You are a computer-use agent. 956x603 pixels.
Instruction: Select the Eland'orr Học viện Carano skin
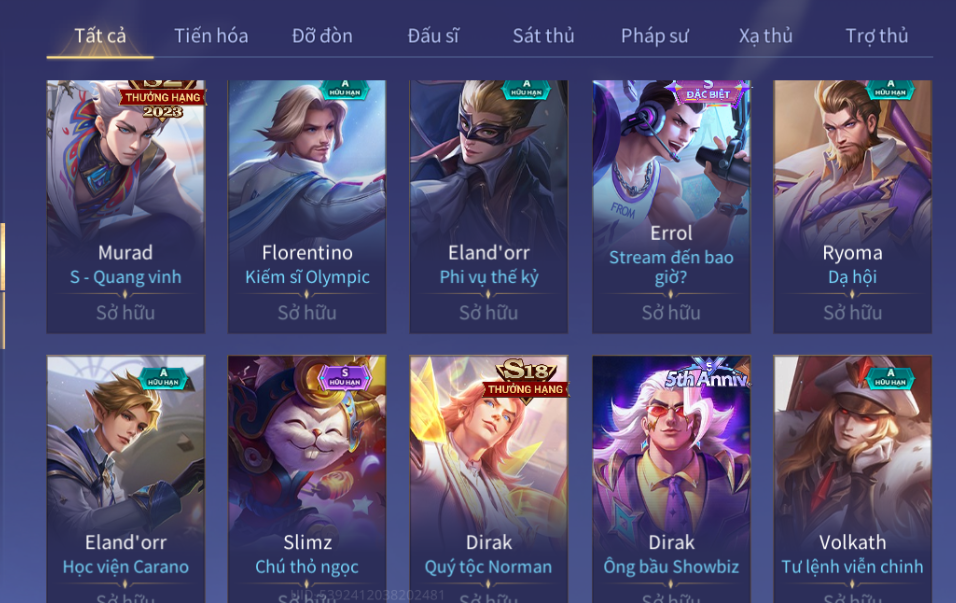tap(126, 479)
